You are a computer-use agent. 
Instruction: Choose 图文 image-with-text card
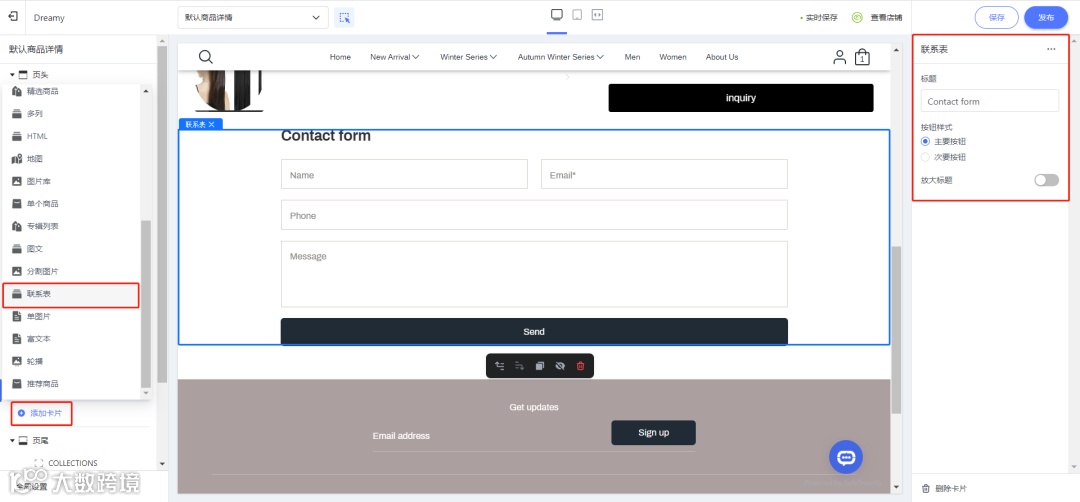pos(72,249)
